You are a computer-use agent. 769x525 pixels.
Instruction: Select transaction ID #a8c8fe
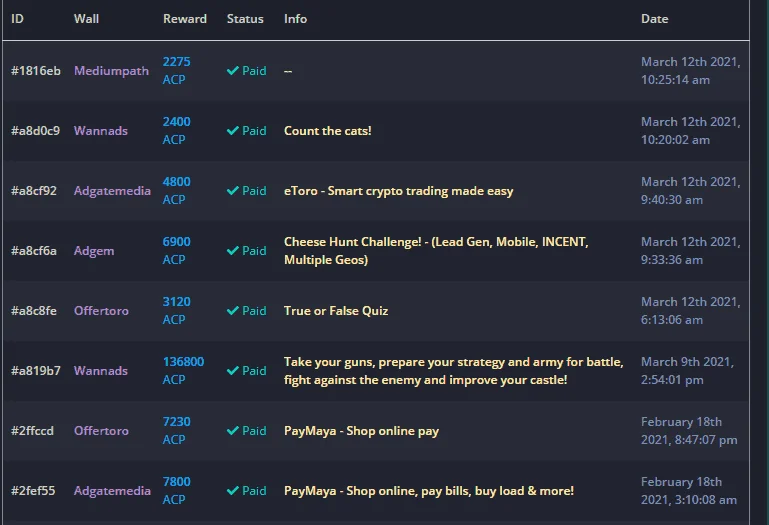pyautogui.click(x=34, y=311)
